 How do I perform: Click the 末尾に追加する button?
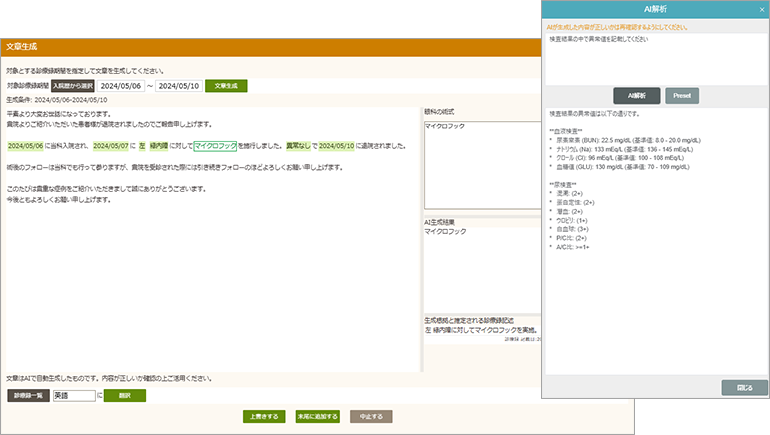tap(317, 416)
